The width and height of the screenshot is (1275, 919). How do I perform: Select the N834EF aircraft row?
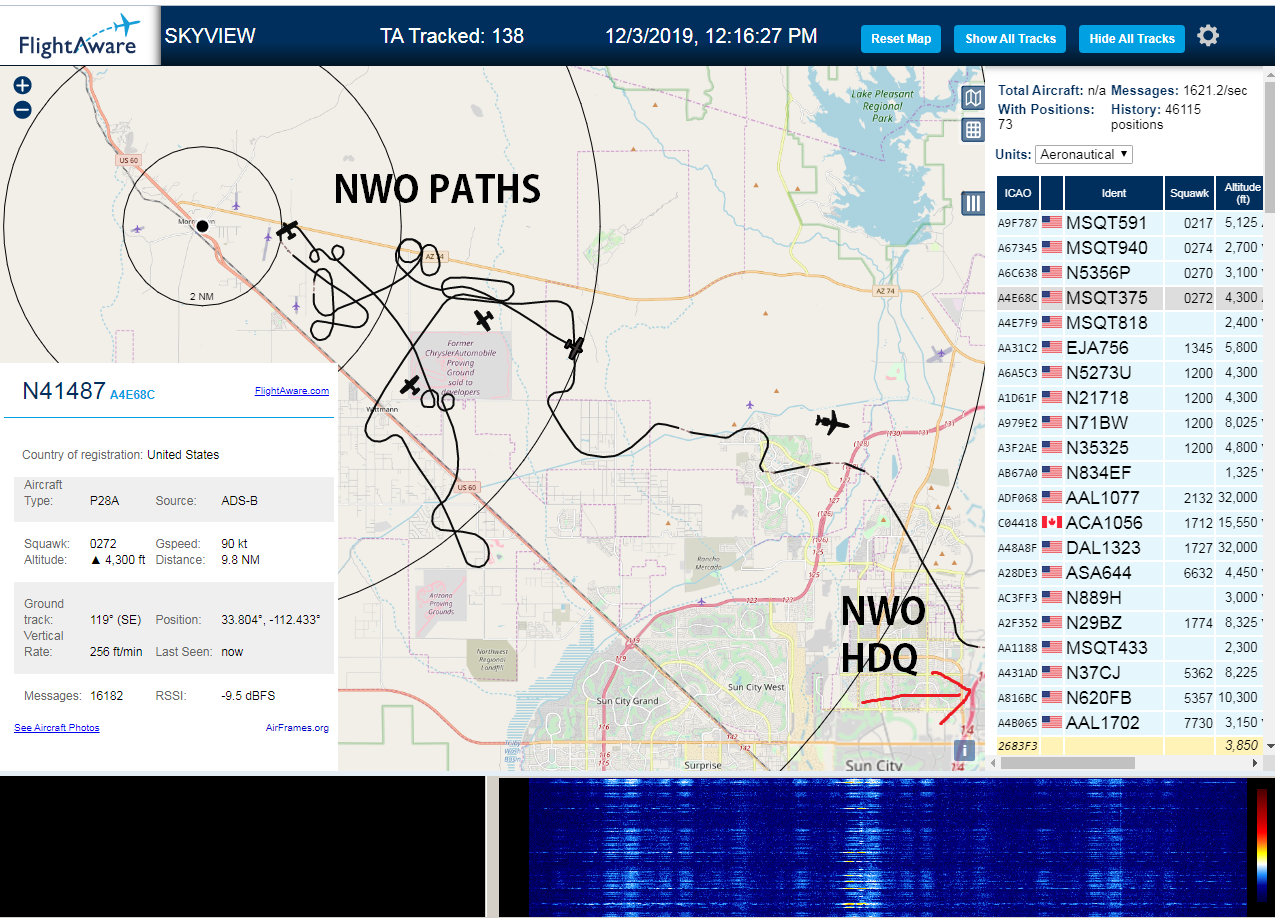point(1130,473)
